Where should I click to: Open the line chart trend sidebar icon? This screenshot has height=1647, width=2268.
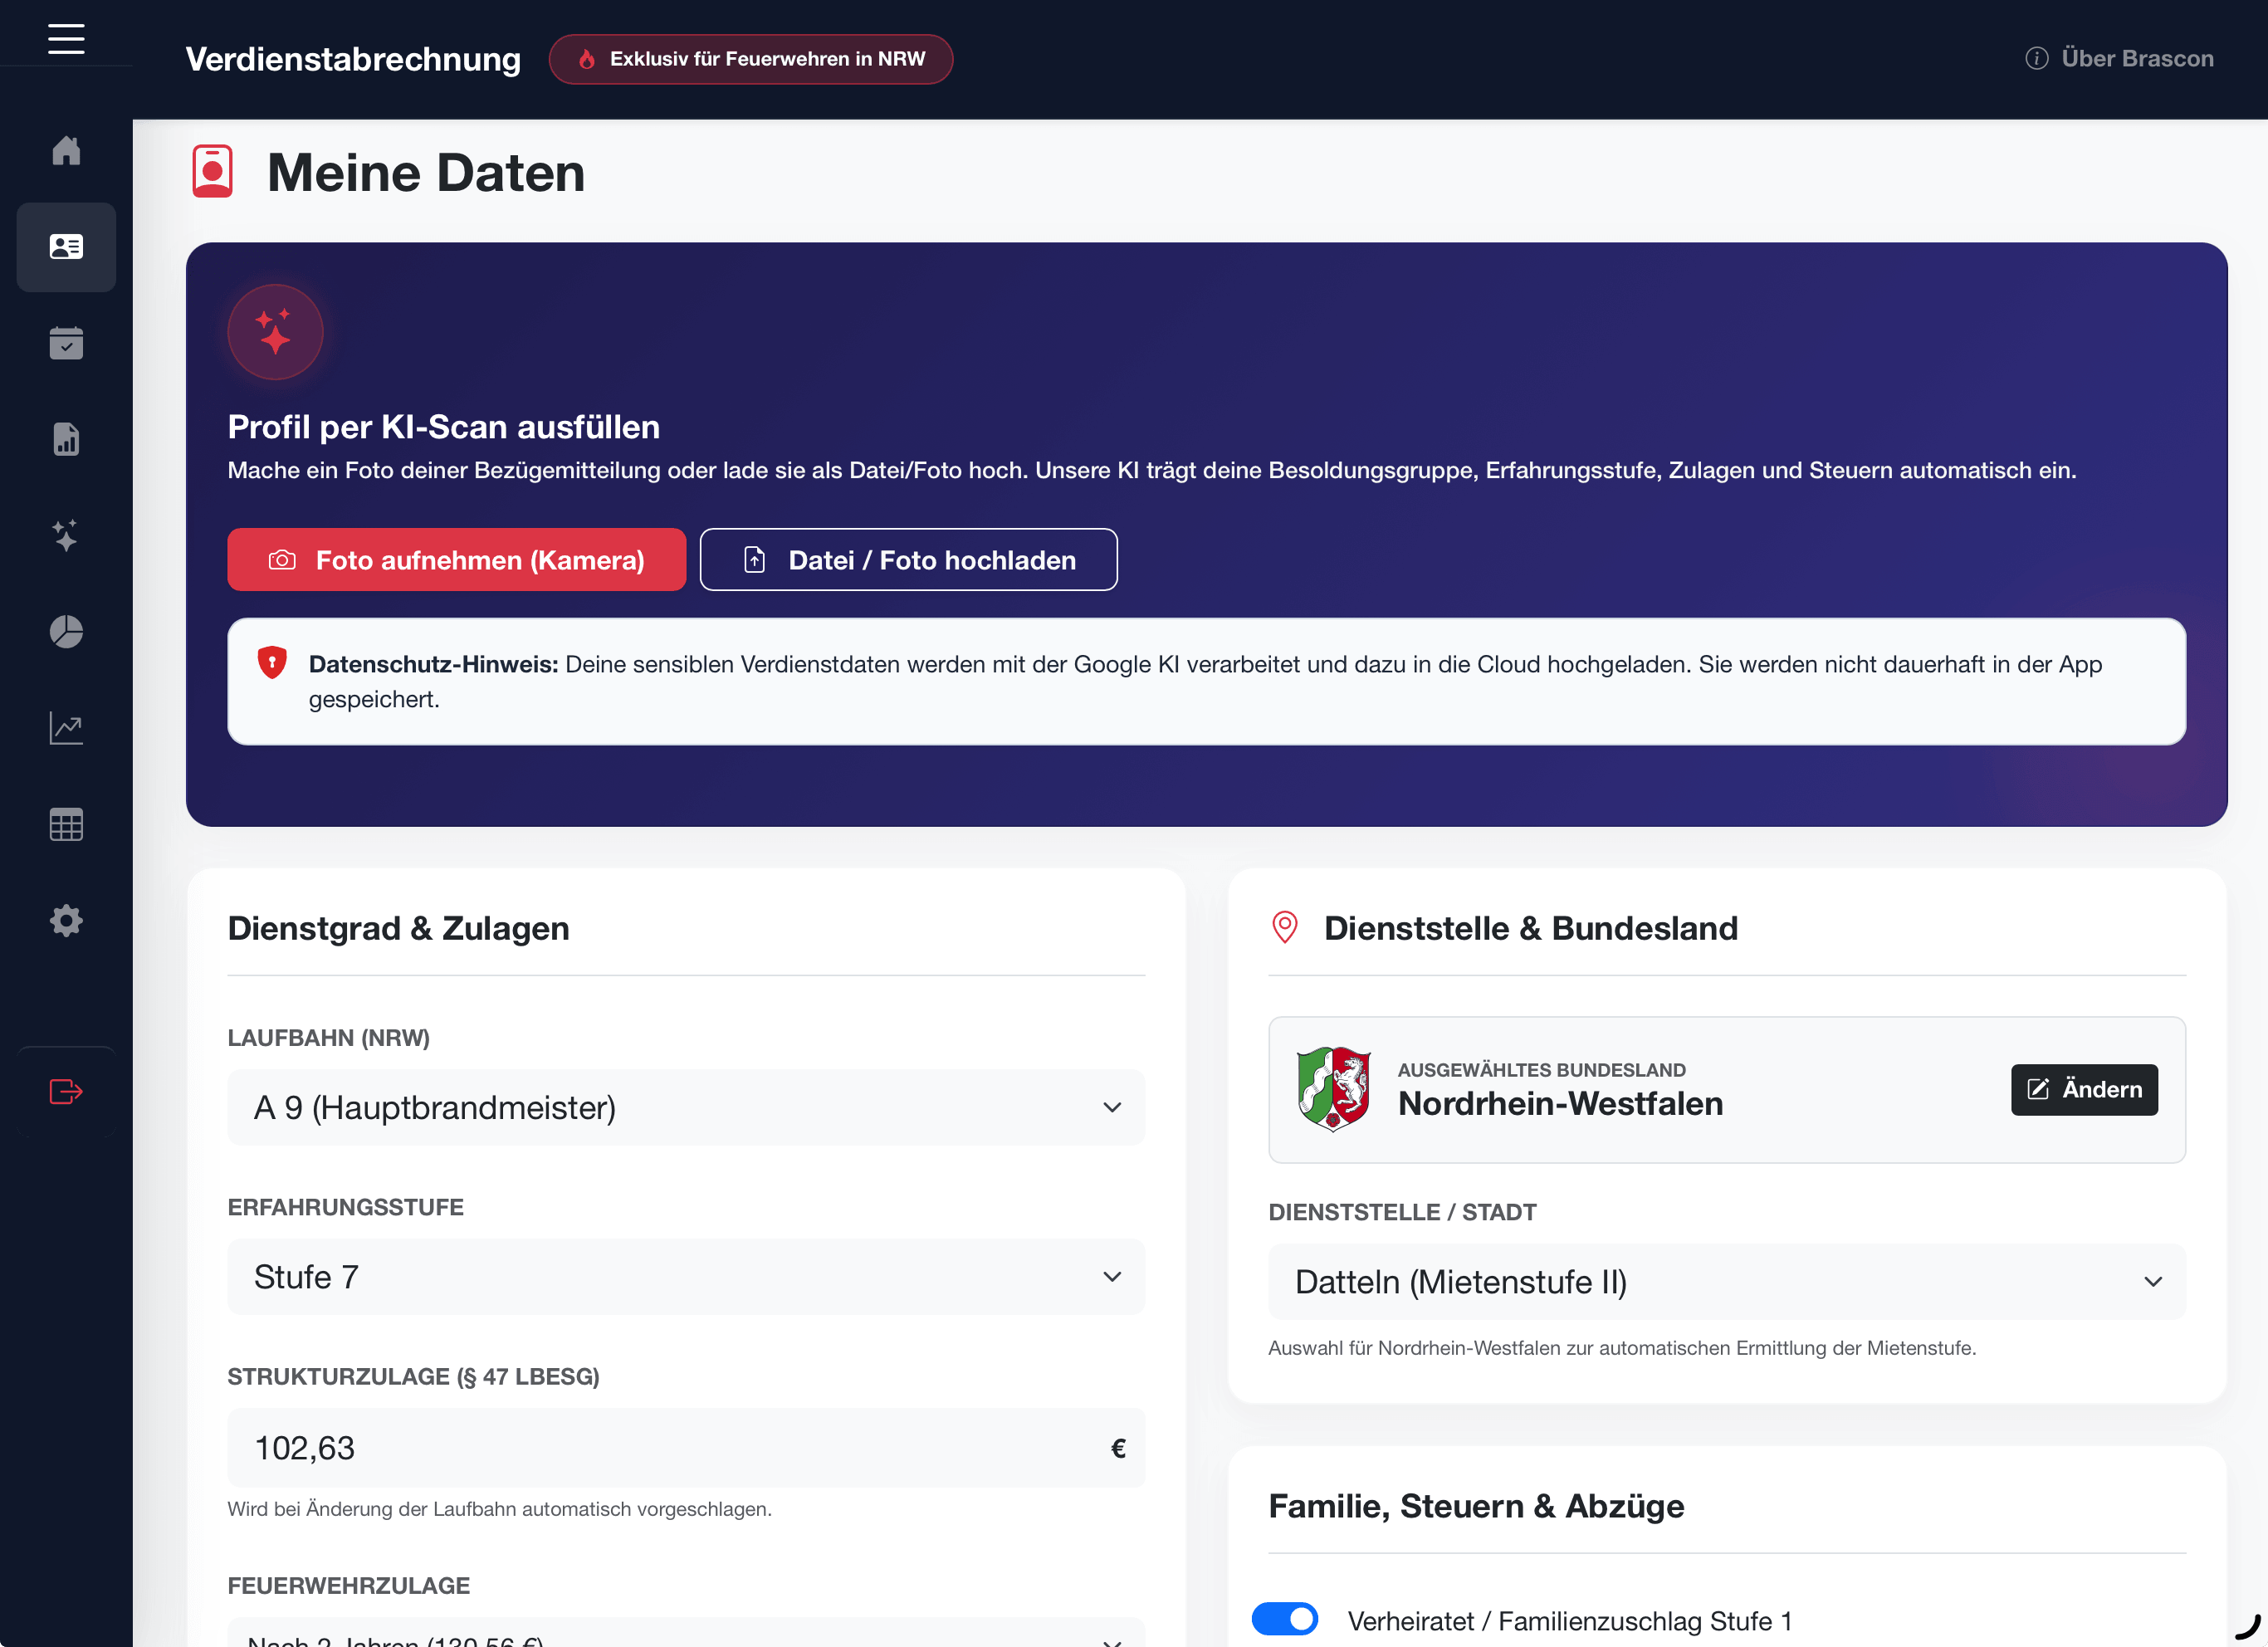[66, 728]
